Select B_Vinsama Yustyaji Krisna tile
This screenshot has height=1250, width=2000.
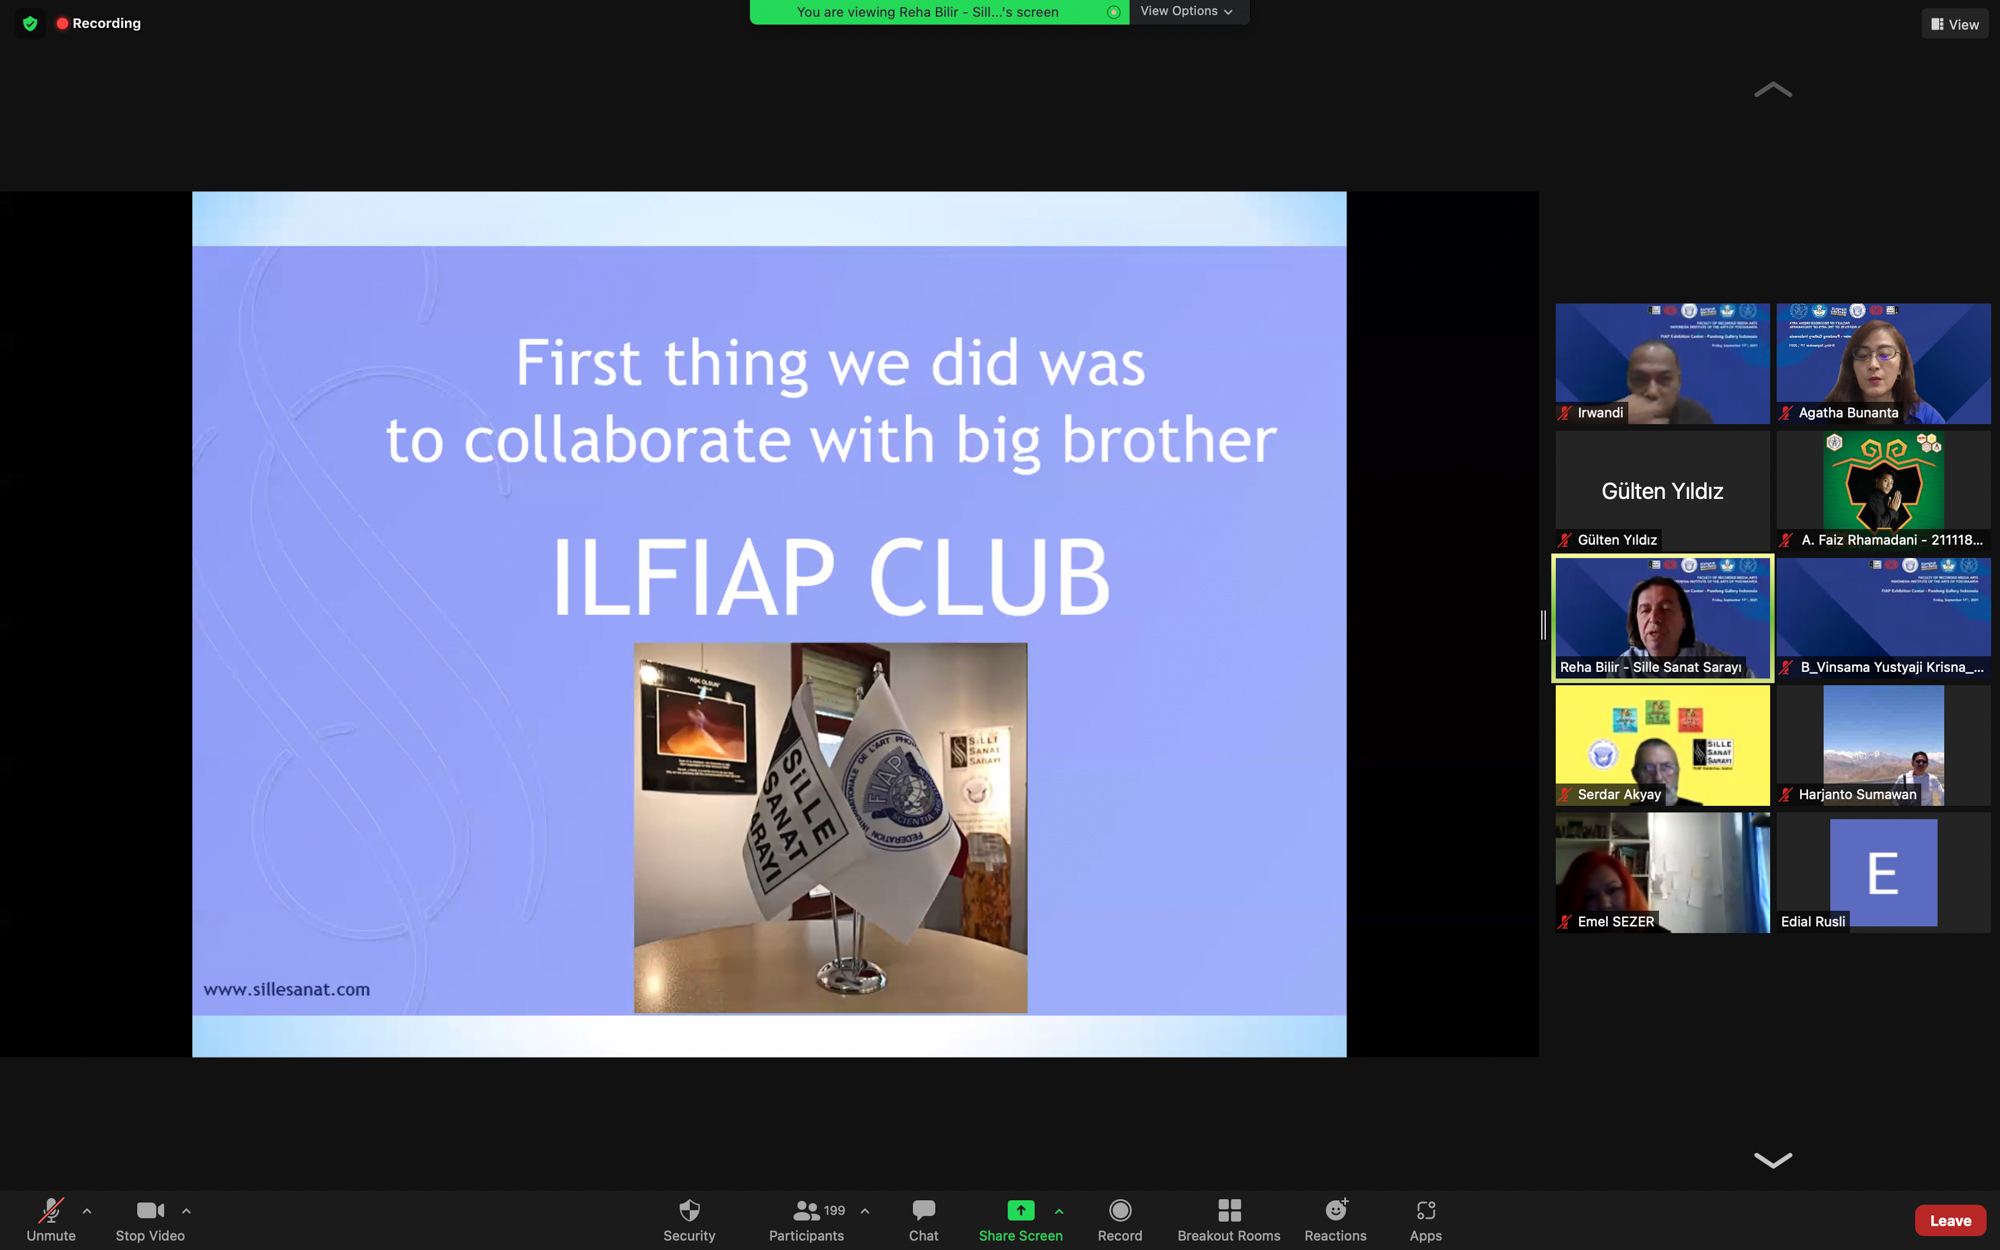1883,618
